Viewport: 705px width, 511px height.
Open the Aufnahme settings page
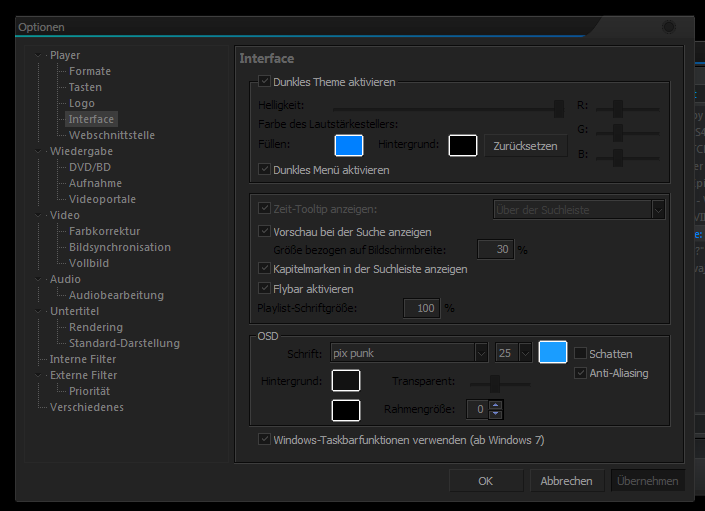(x=95, y=183)
